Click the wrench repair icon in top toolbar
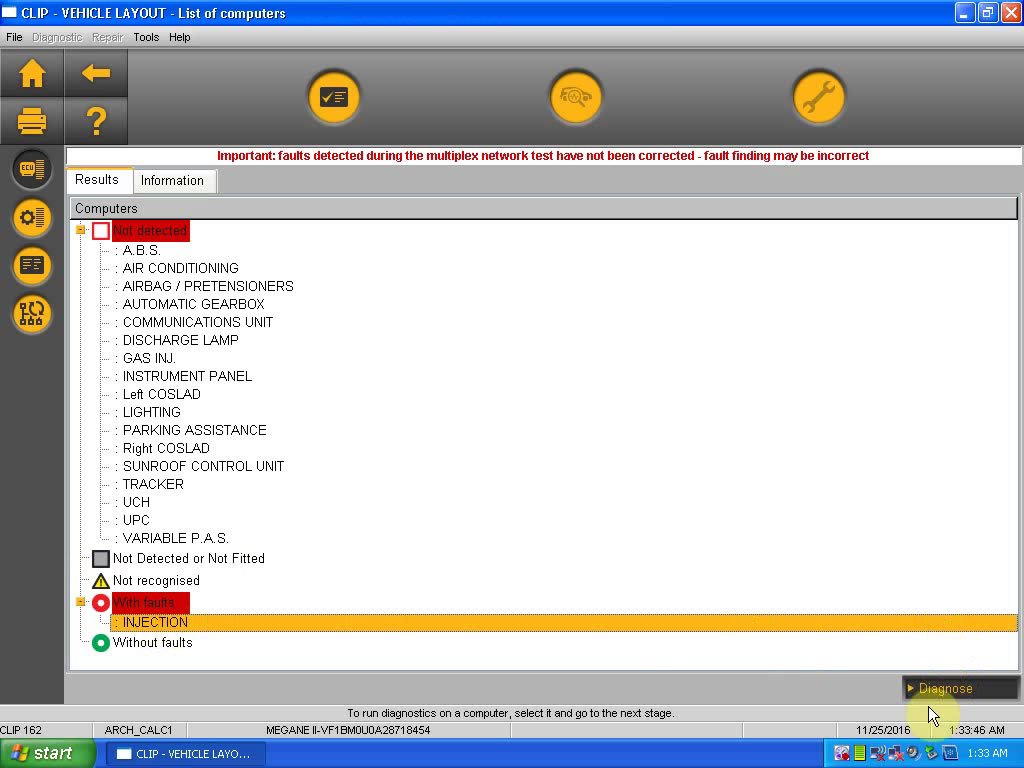Image resolution: width=1024 pixels, height=768 pixels. click(819, 97)
